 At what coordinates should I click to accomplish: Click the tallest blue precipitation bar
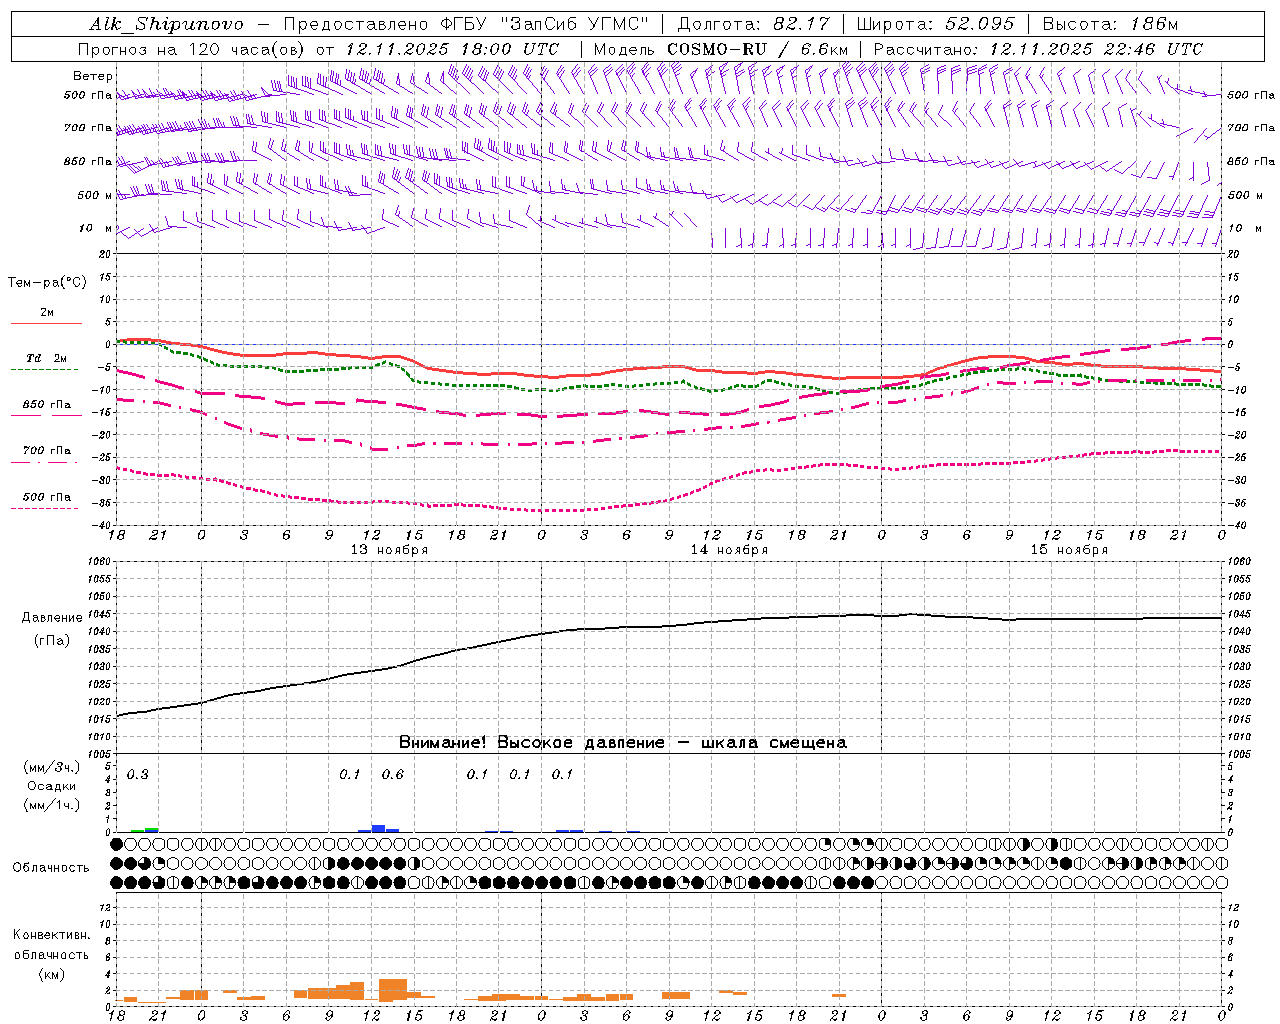(x=378, y=828)
